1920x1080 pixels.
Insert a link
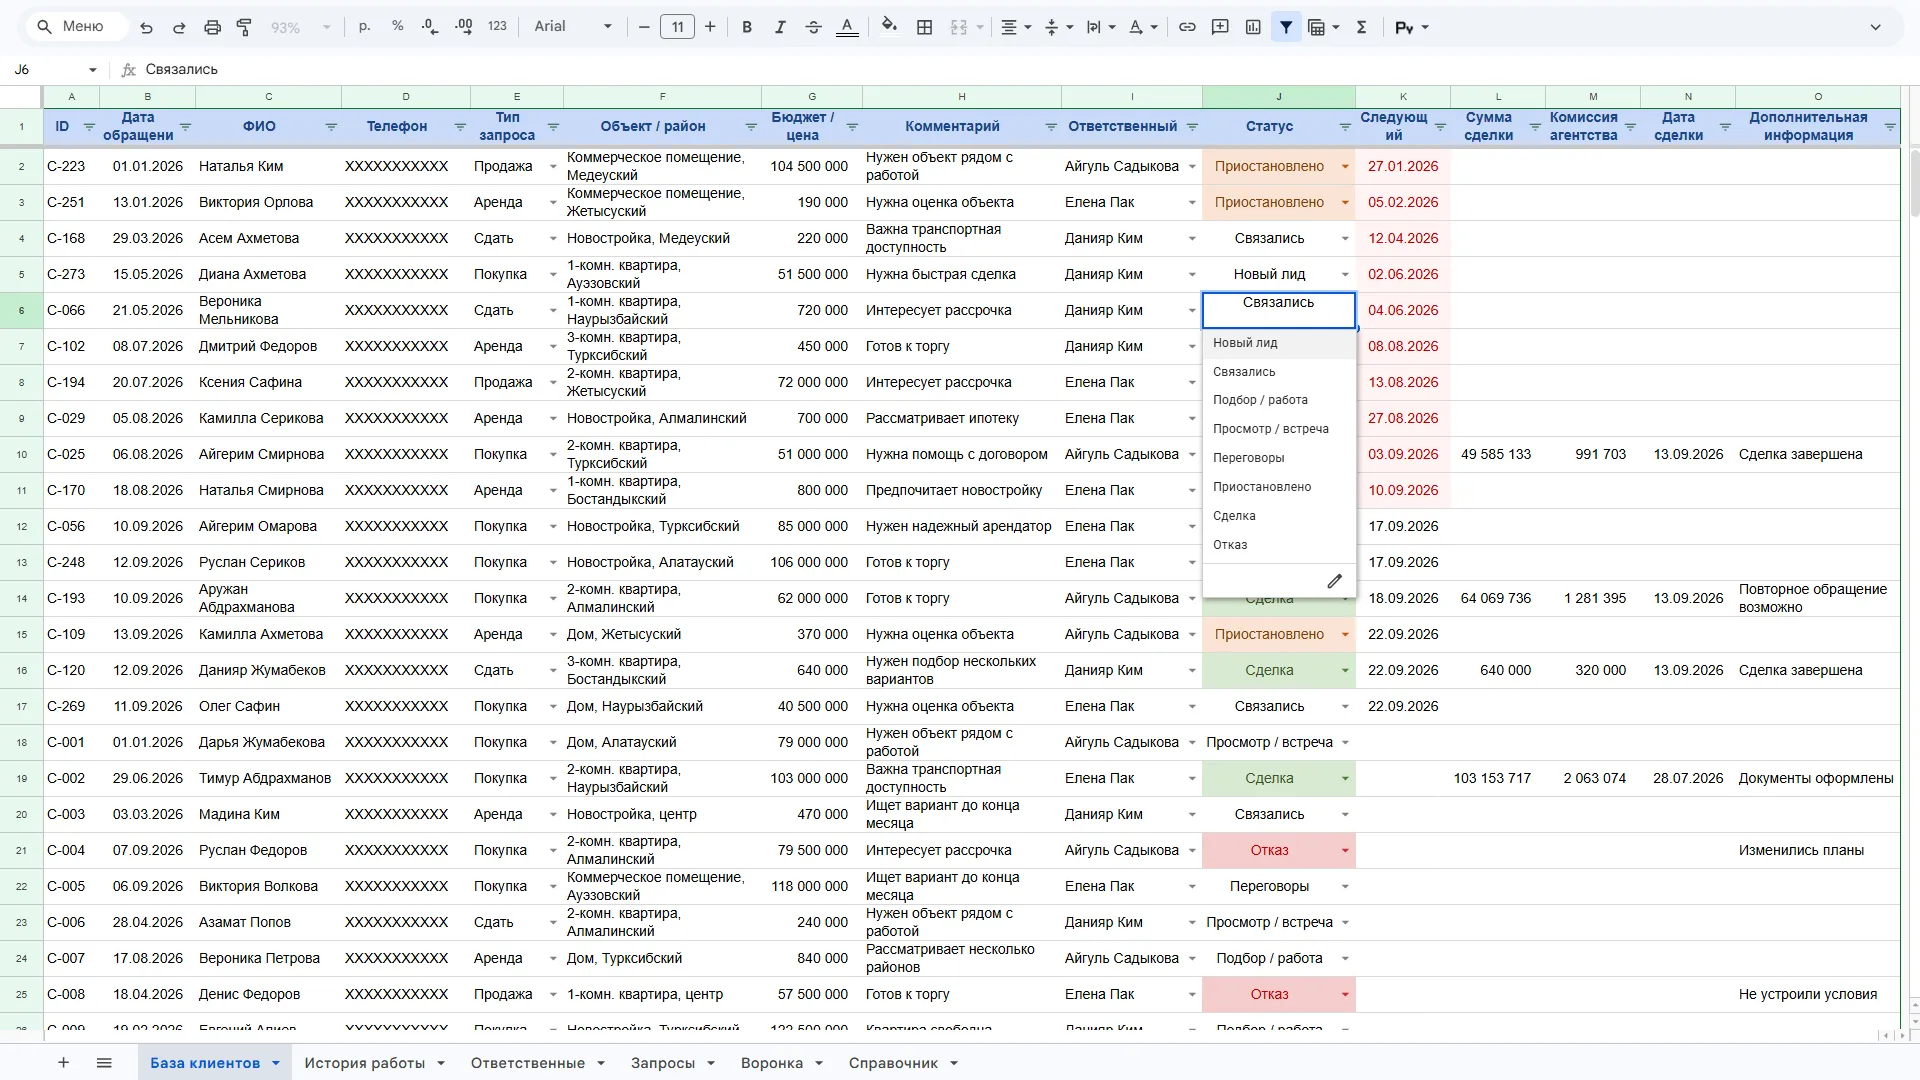[1187, 27]
